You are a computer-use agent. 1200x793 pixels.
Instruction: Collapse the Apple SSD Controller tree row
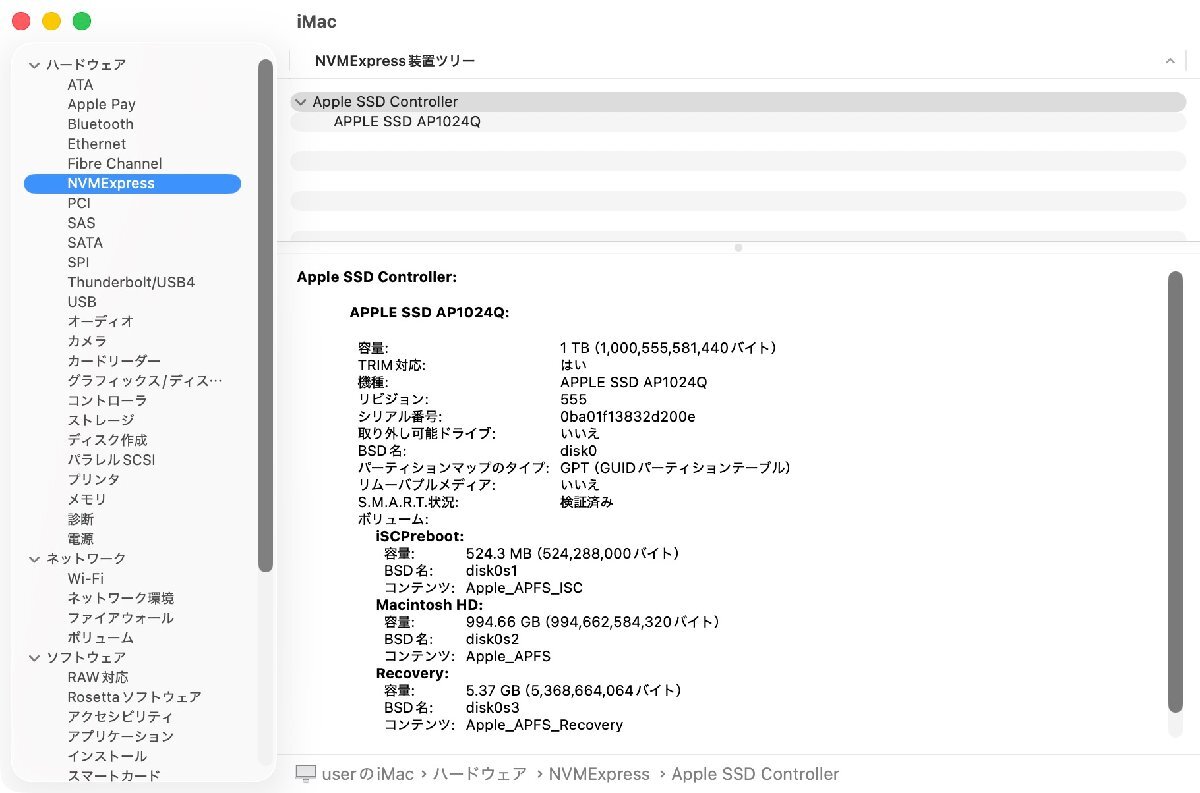coord(300,102)
